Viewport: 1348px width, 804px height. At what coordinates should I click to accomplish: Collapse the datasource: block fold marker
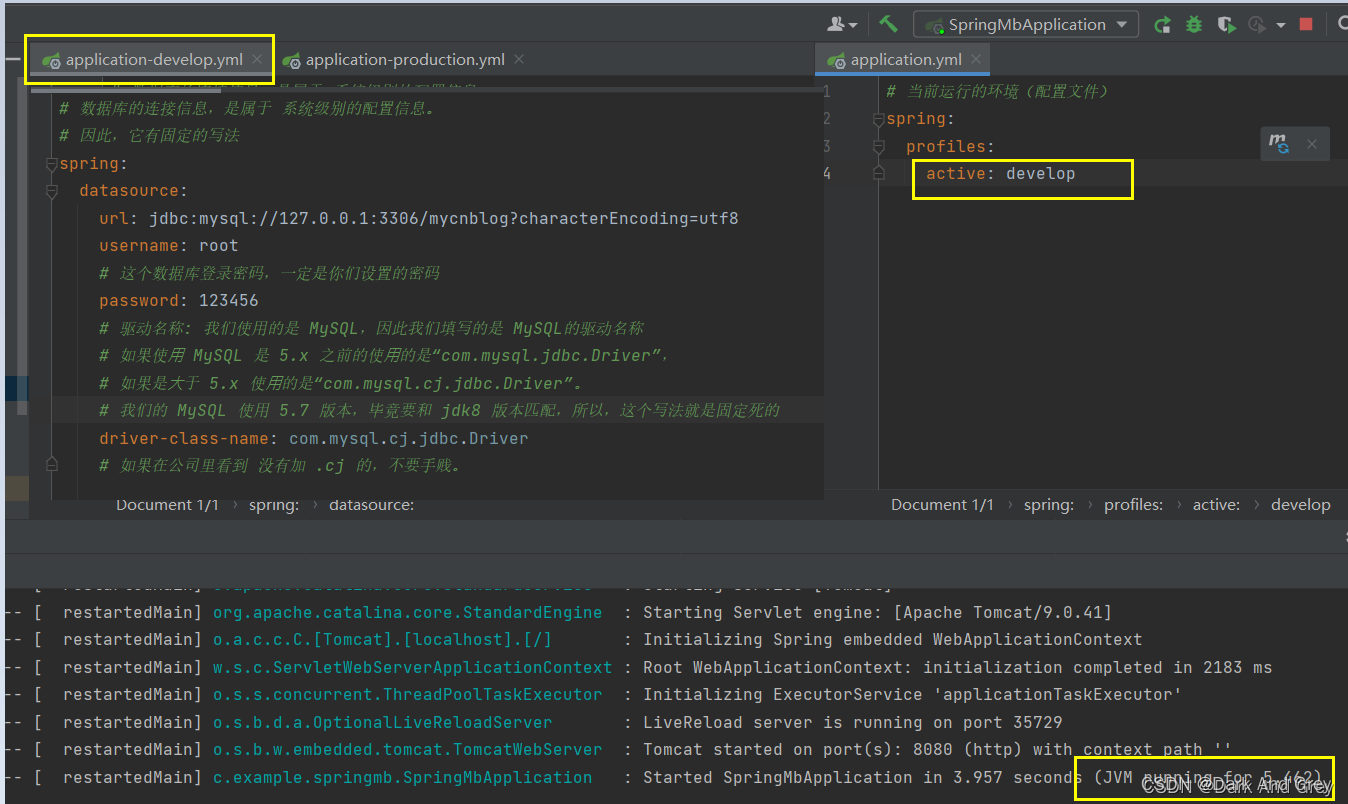pyautogui.click(x=52, y=191)
